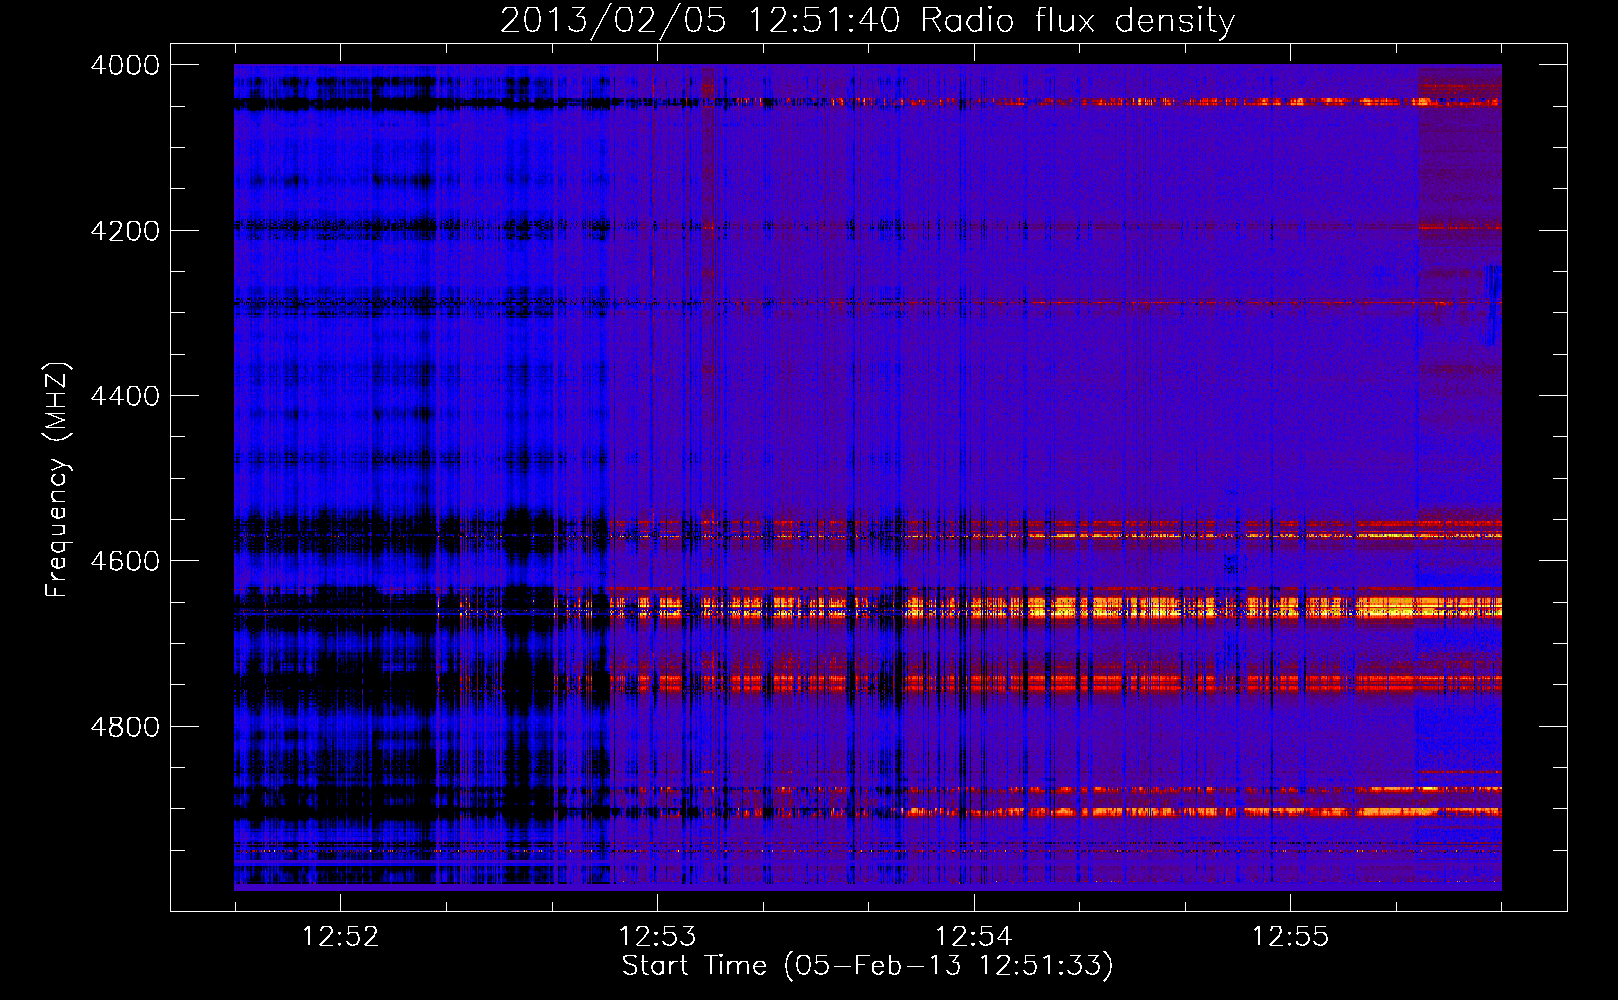Click the '4400' frequency axis label
The height and width of the screenshot is (1000, 1618).
[125, 396]
